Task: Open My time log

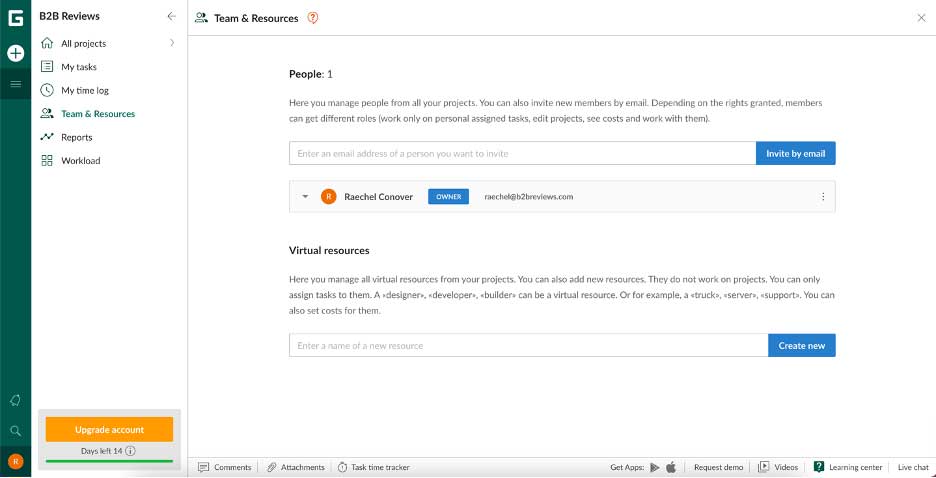Action: pyautogui.click(x=85, y=90)
